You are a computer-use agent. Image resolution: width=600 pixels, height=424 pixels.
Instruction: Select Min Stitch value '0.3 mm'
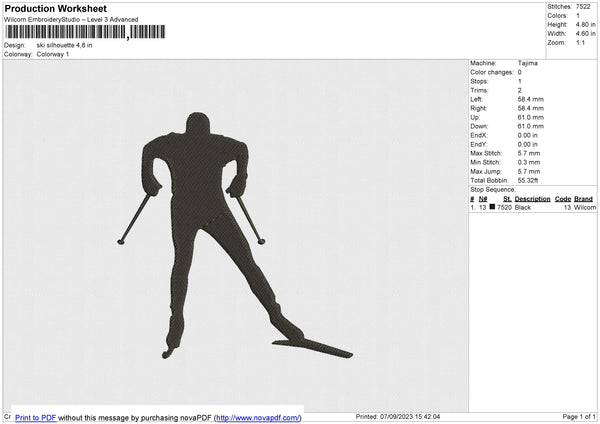tap(529, 162)
